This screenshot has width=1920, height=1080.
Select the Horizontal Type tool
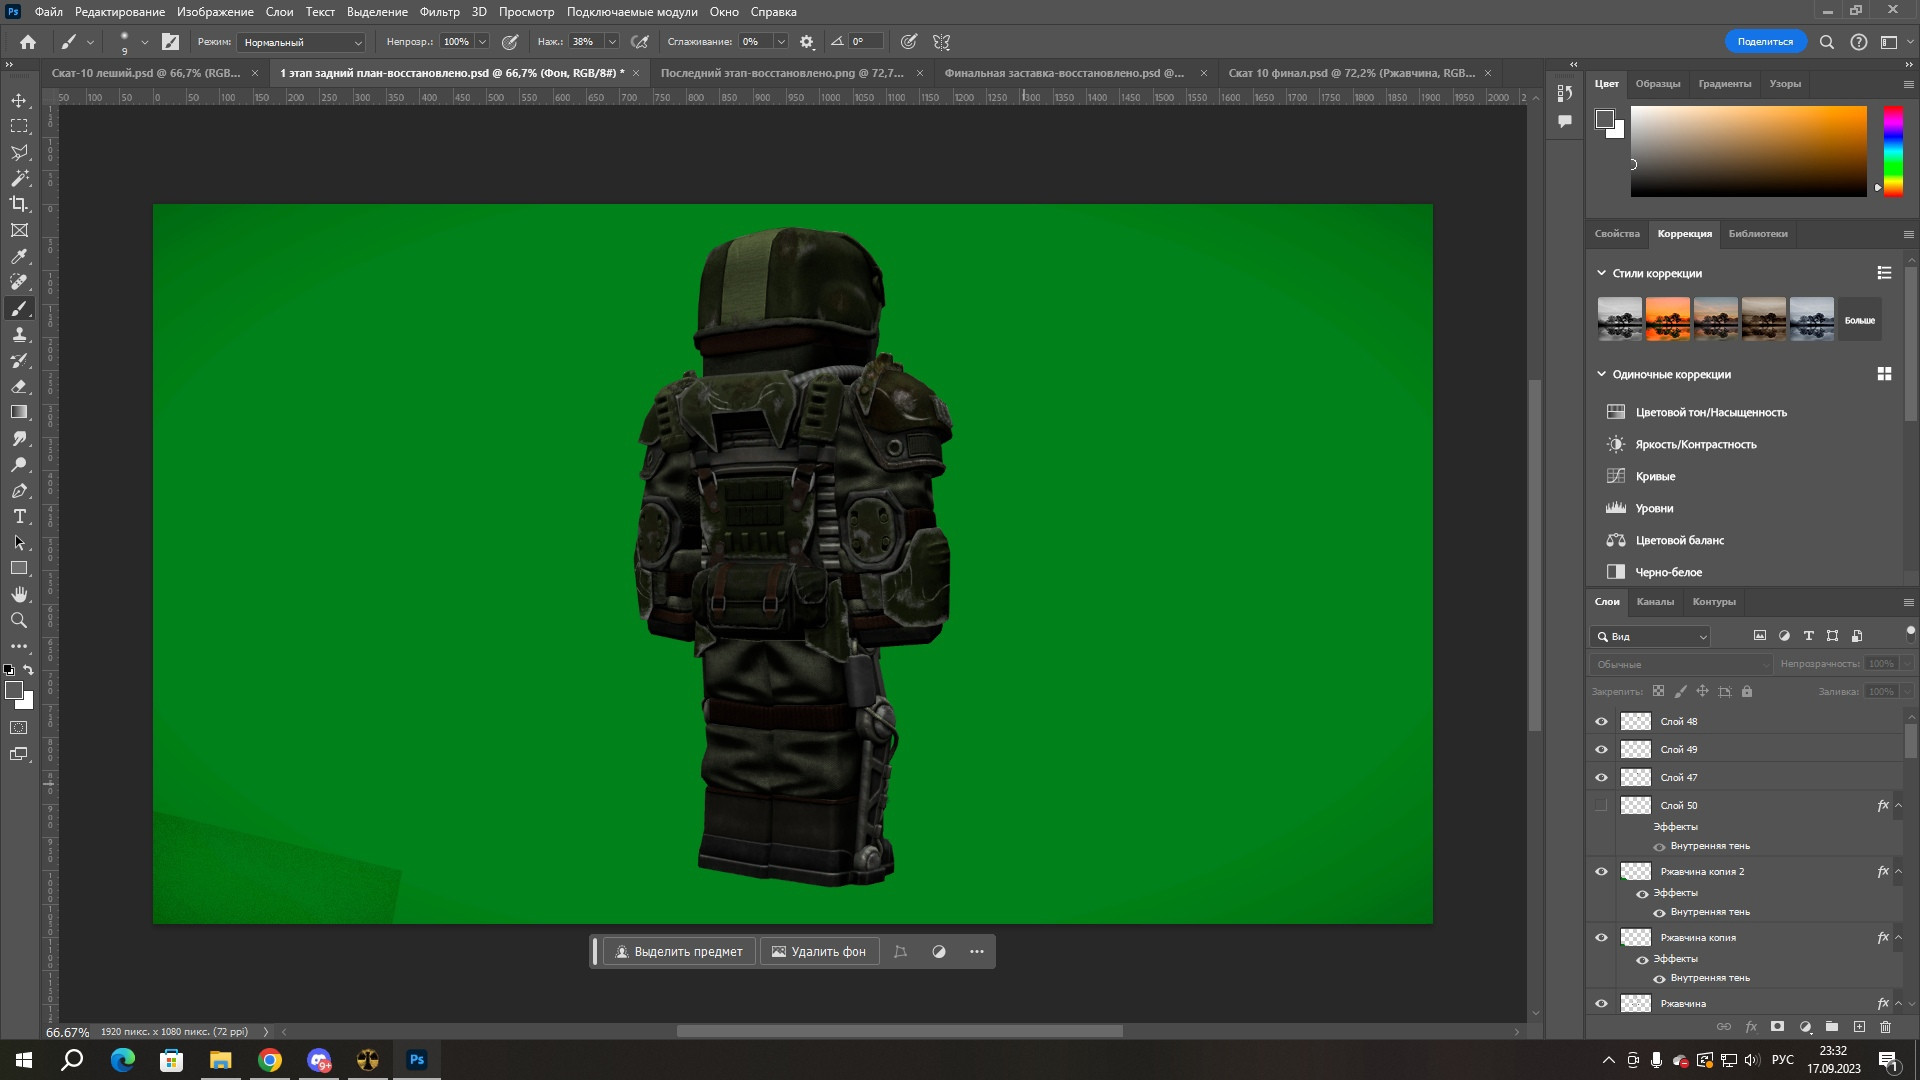(x=19, y=517)
